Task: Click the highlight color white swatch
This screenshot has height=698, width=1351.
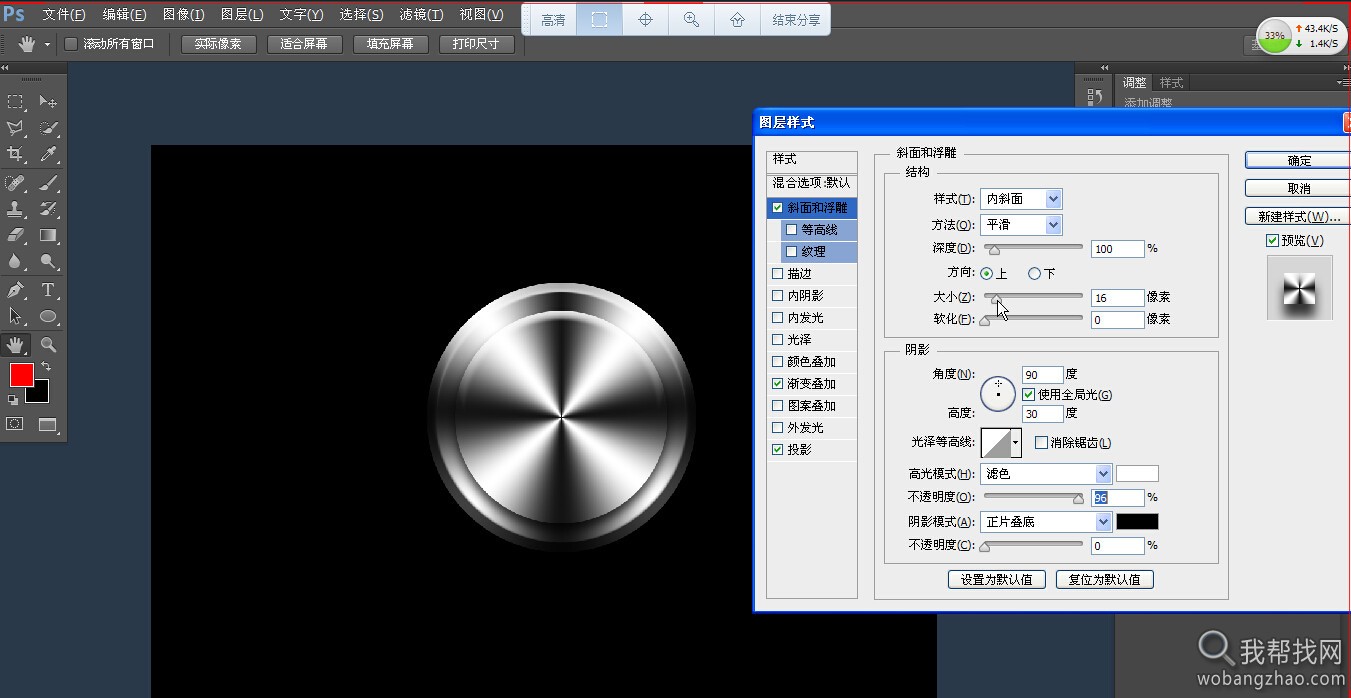Action: pyautogui.click(x=1137, y=474)
